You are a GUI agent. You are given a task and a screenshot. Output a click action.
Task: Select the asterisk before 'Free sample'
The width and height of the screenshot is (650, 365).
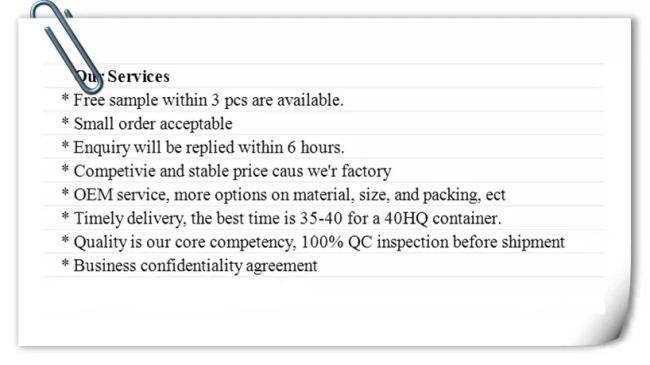click(x=65, y=99)
